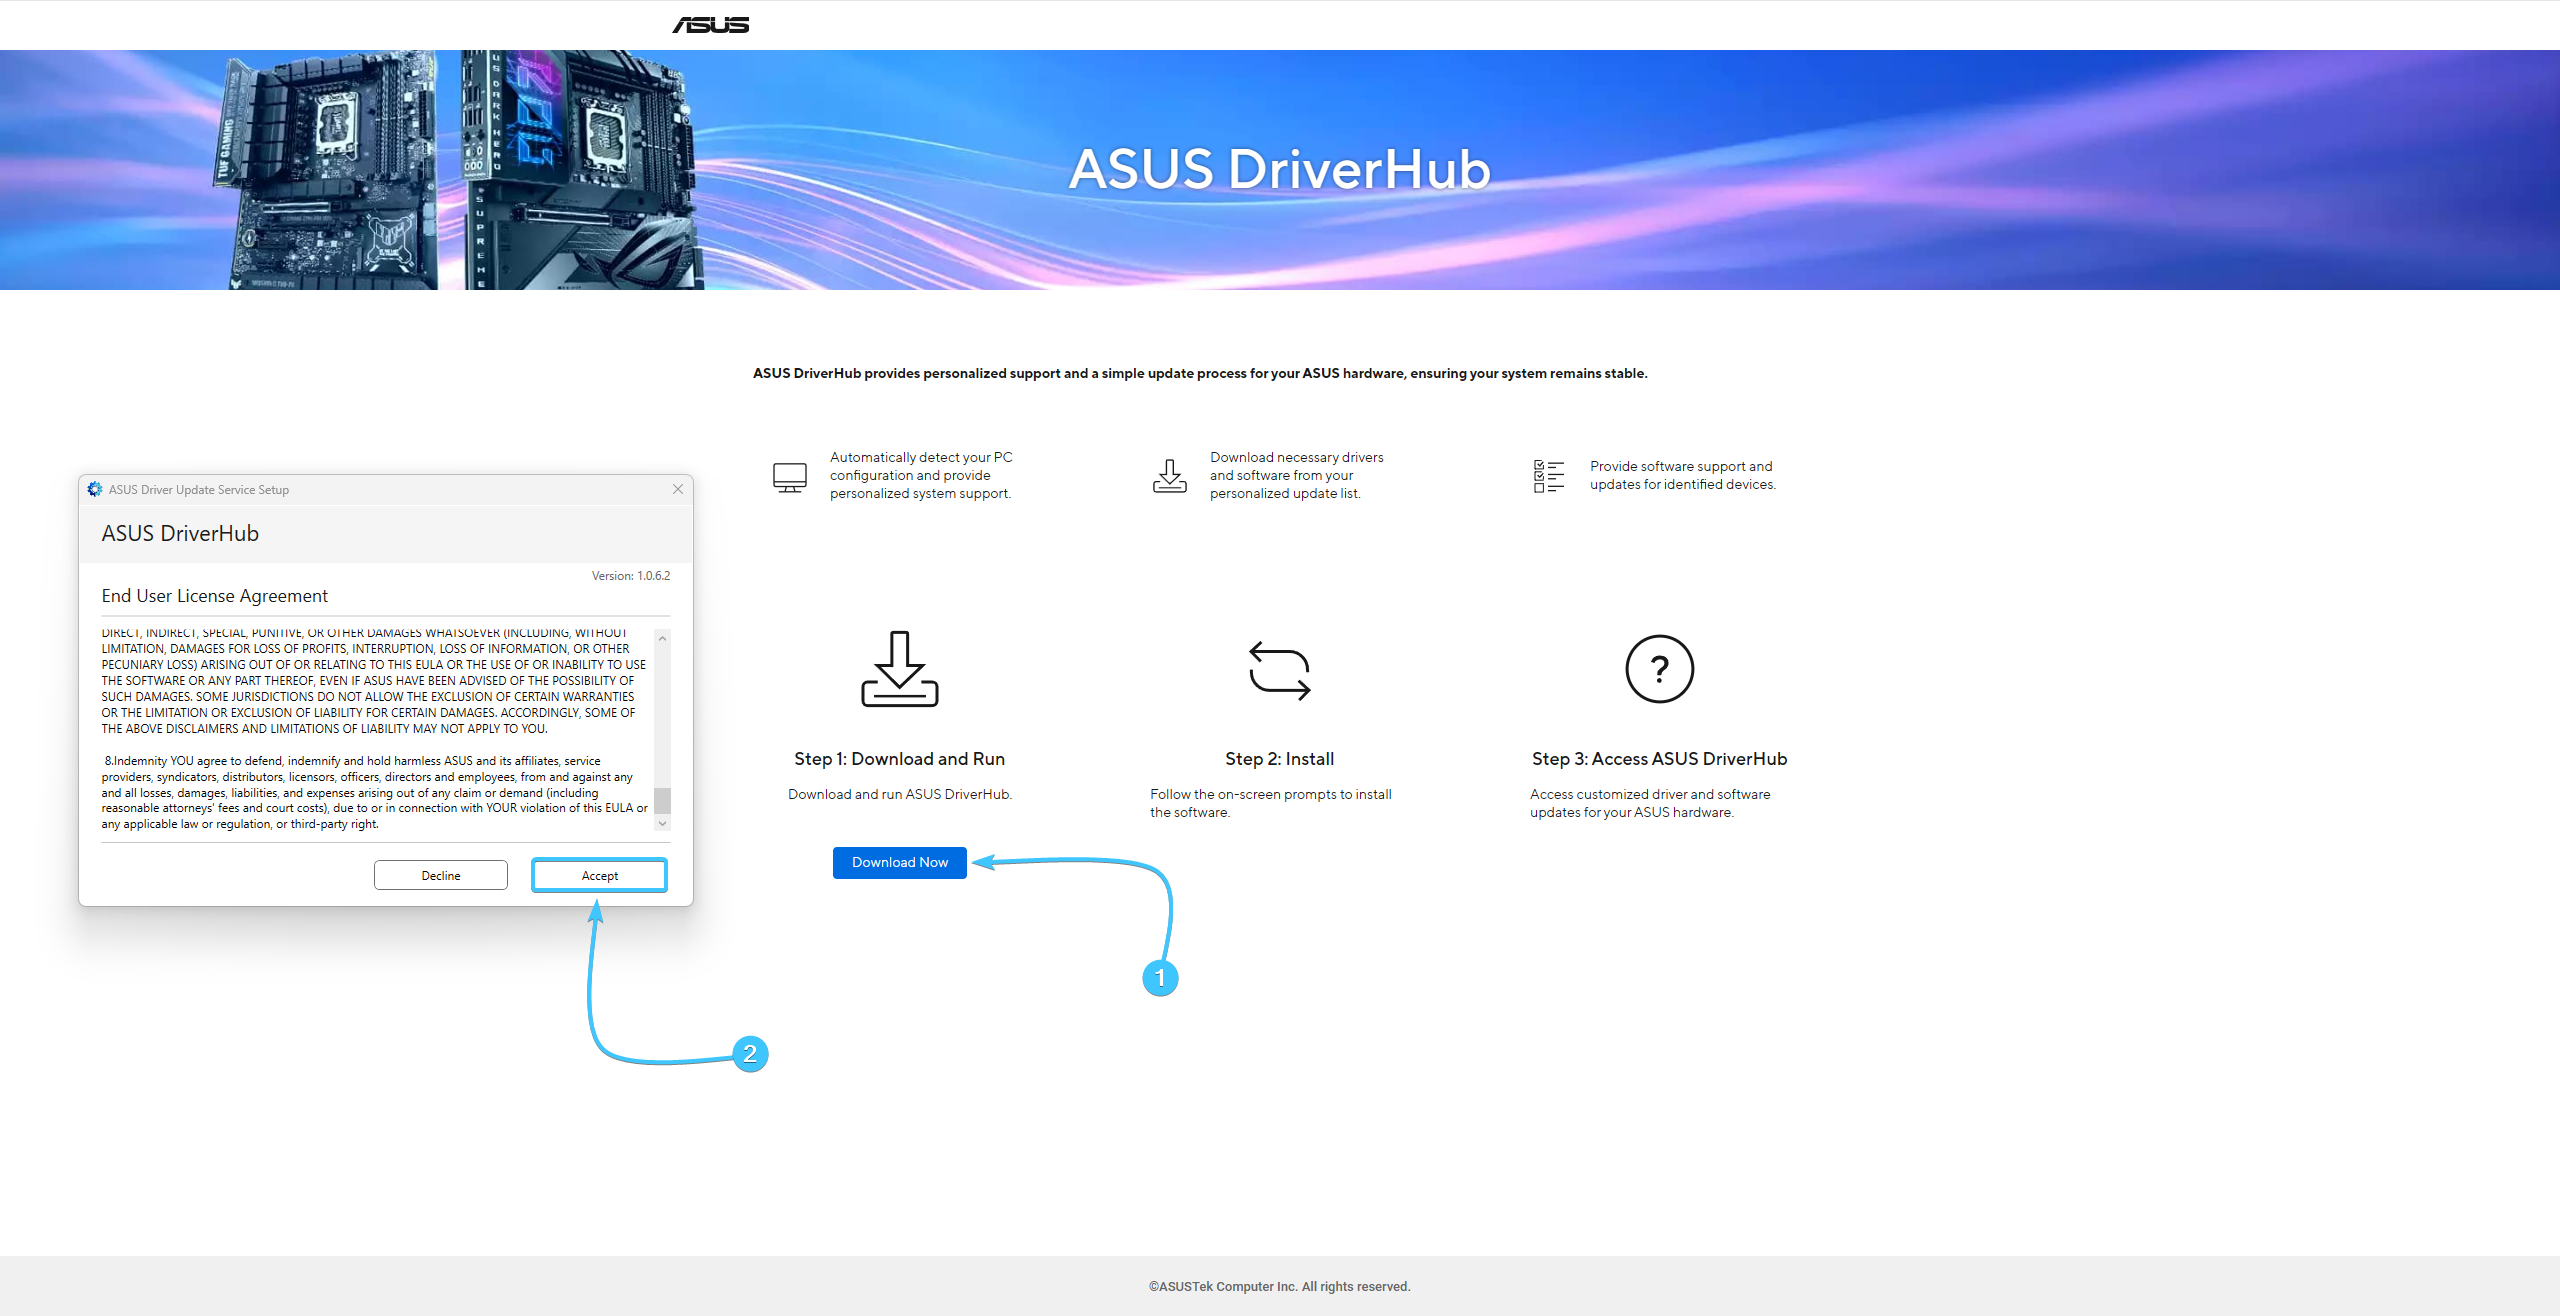2560x1316 pixels.
Task: Click 'Download necessary drivers' feature text
Action: (x=1297, y=475)
